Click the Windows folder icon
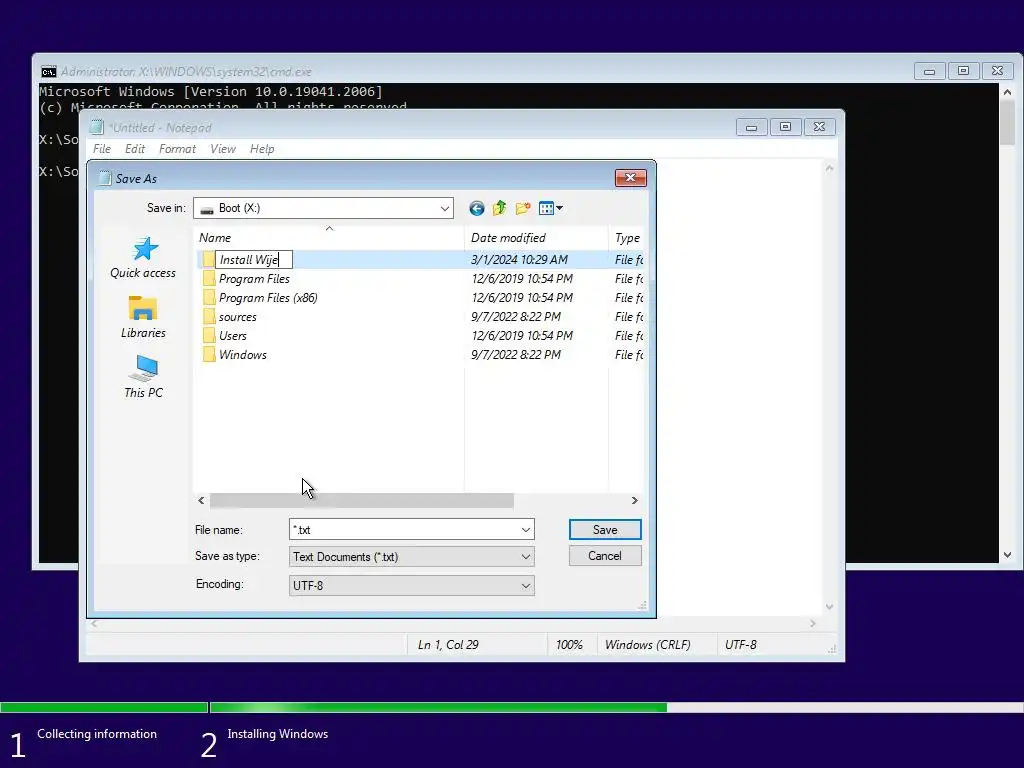This screenshot has height=768, width=1024. pos(208,355)
